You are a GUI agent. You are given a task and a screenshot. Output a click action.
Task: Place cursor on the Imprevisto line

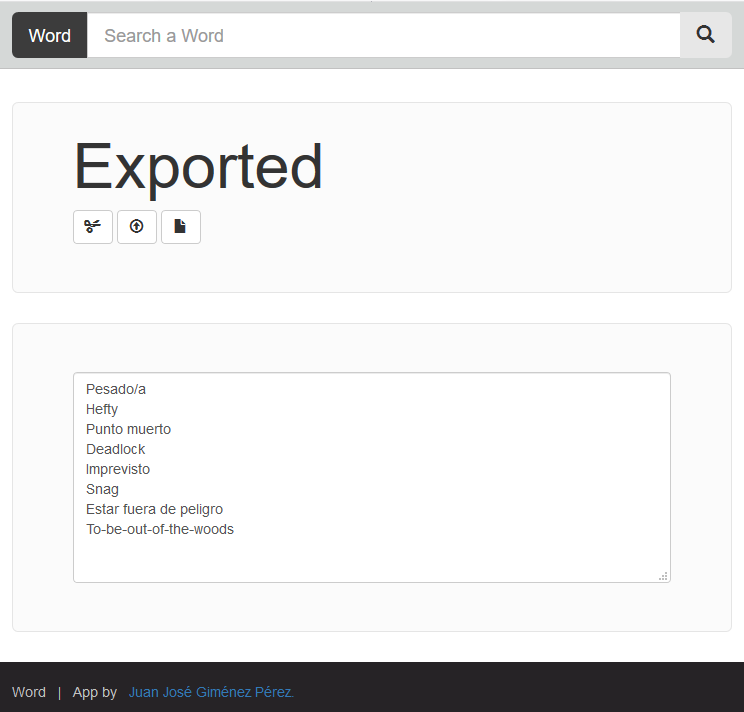tap(118, 469)
